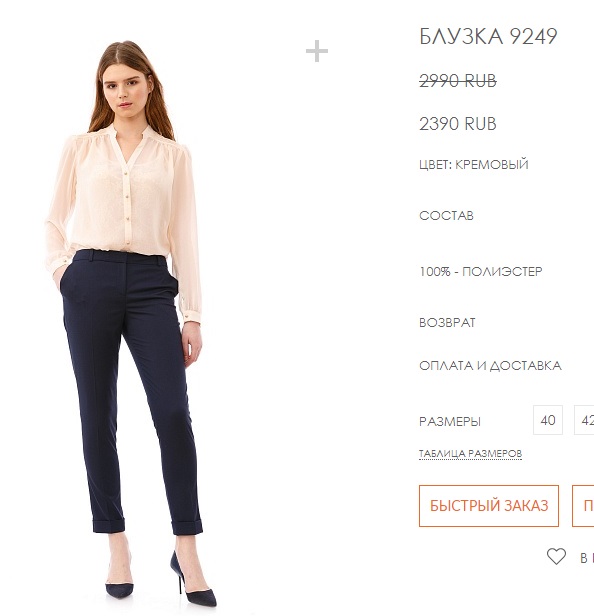The image size is (594, 616).
Task: Click the plus zoom icon on photo
Action: pos(317,51)
